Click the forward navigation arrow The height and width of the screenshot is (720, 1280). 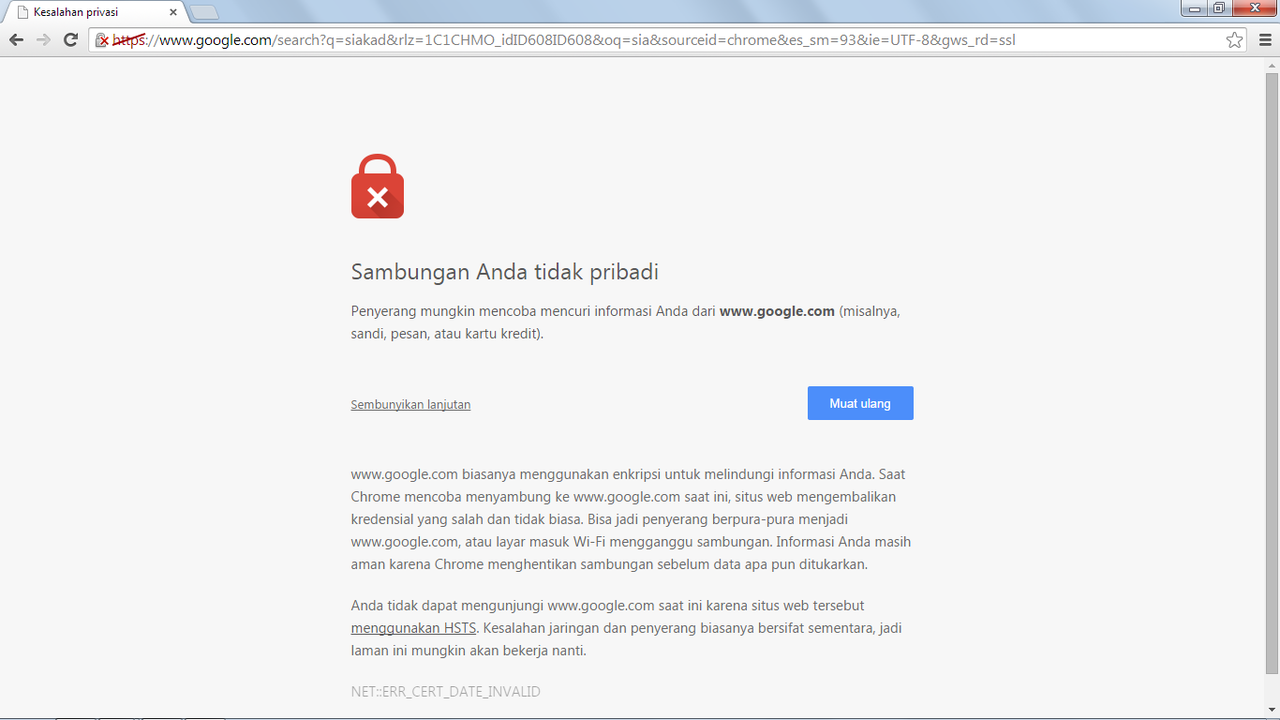[x=43, y=40]
